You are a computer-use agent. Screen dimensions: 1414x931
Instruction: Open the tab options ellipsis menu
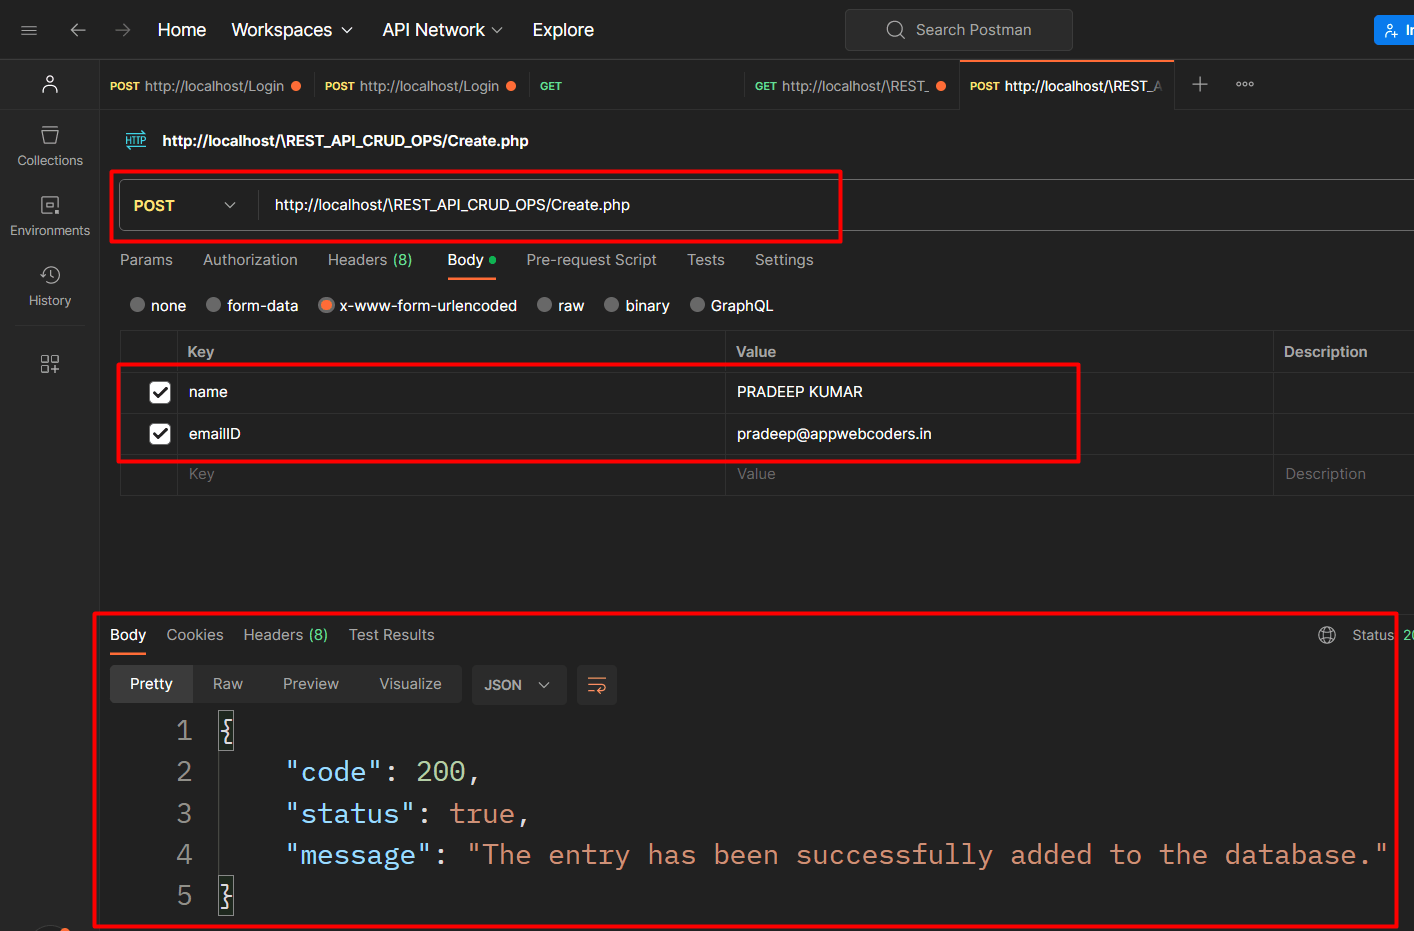tap(1245, 84)
